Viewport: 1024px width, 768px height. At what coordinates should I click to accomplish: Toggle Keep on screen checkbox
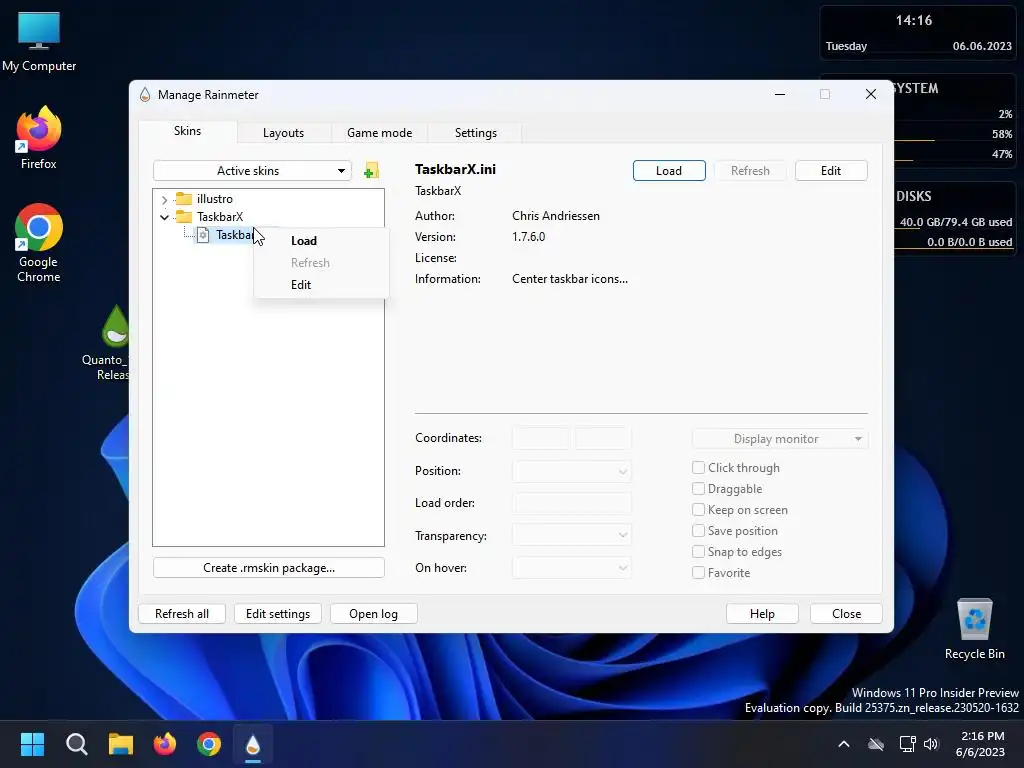pyautogui.click(x=698, y=509)
